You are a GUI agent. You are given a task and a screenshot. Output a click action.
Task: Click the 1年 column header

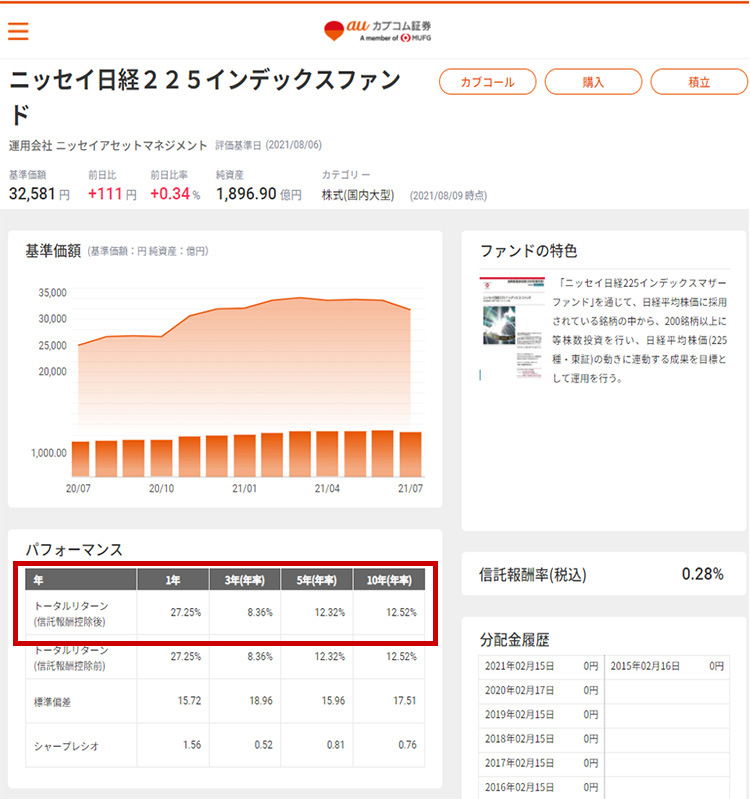pos(173,580)
